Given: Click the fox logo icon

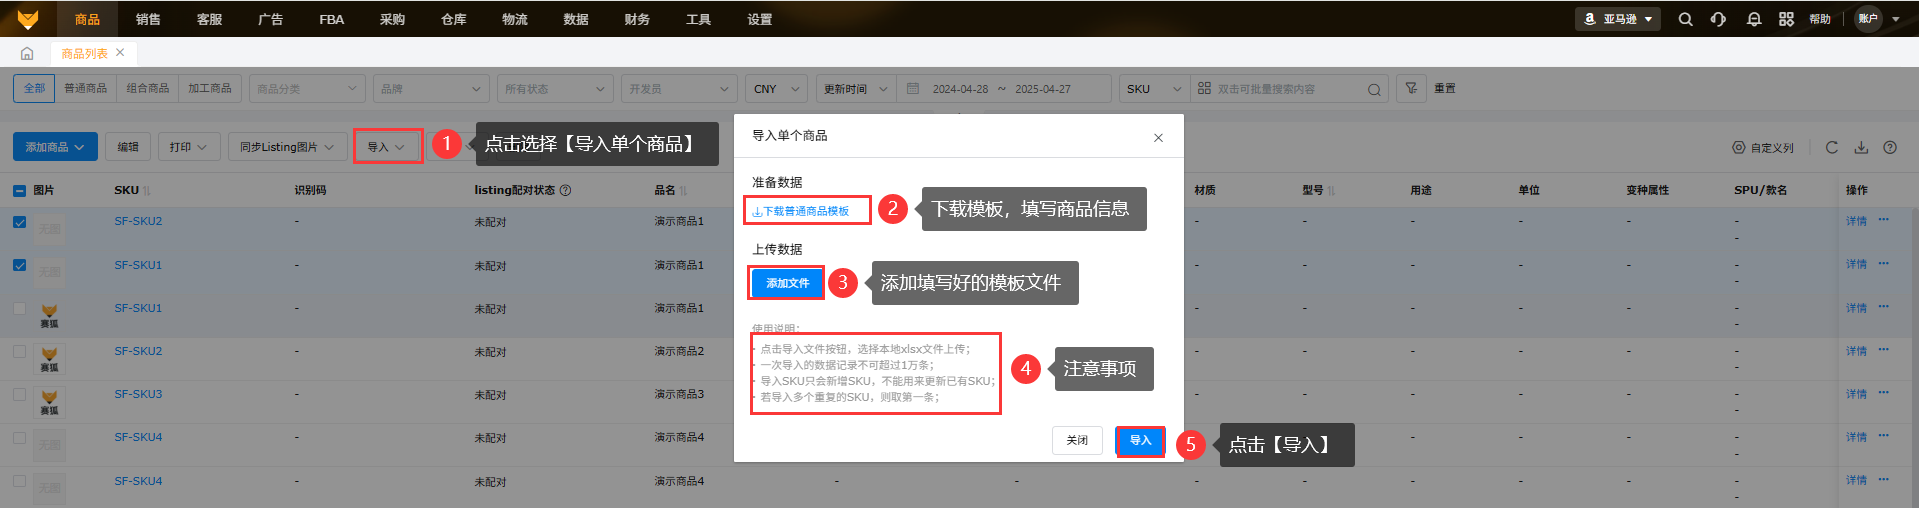Looking at the screenshot, I should pyautogui.click(x=28, y=19).
